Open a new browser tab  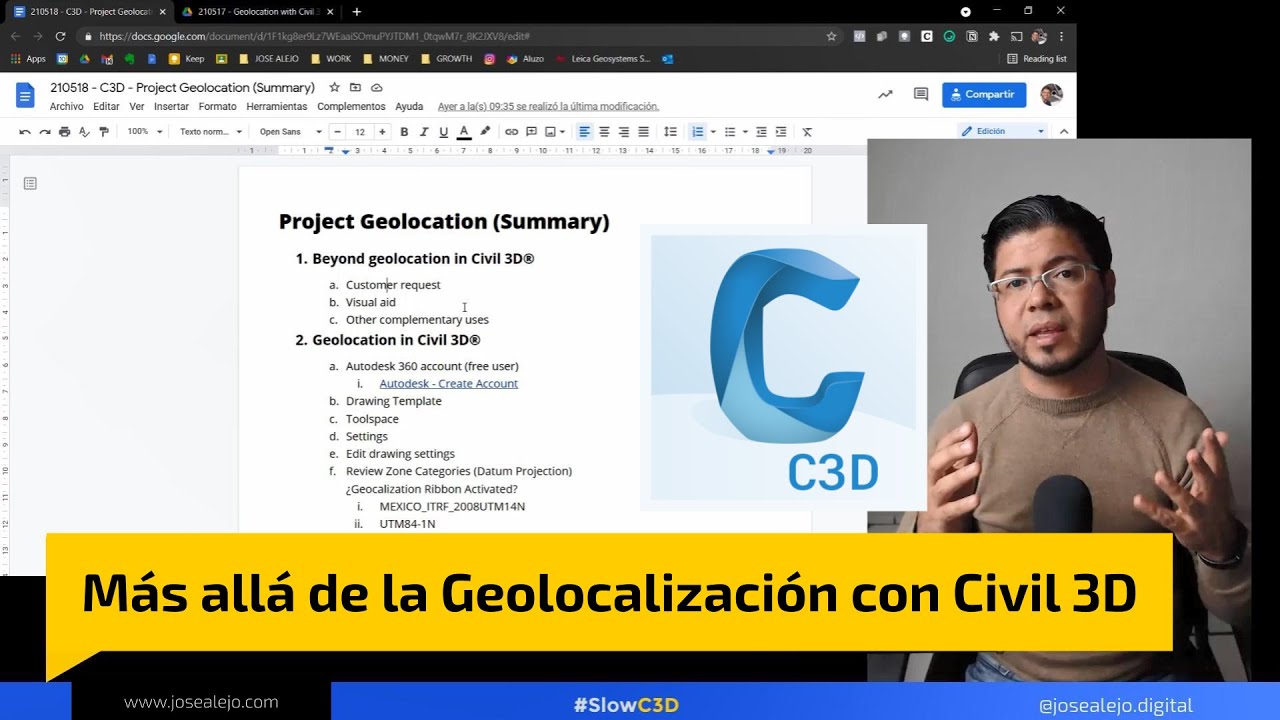click(357, 12)
